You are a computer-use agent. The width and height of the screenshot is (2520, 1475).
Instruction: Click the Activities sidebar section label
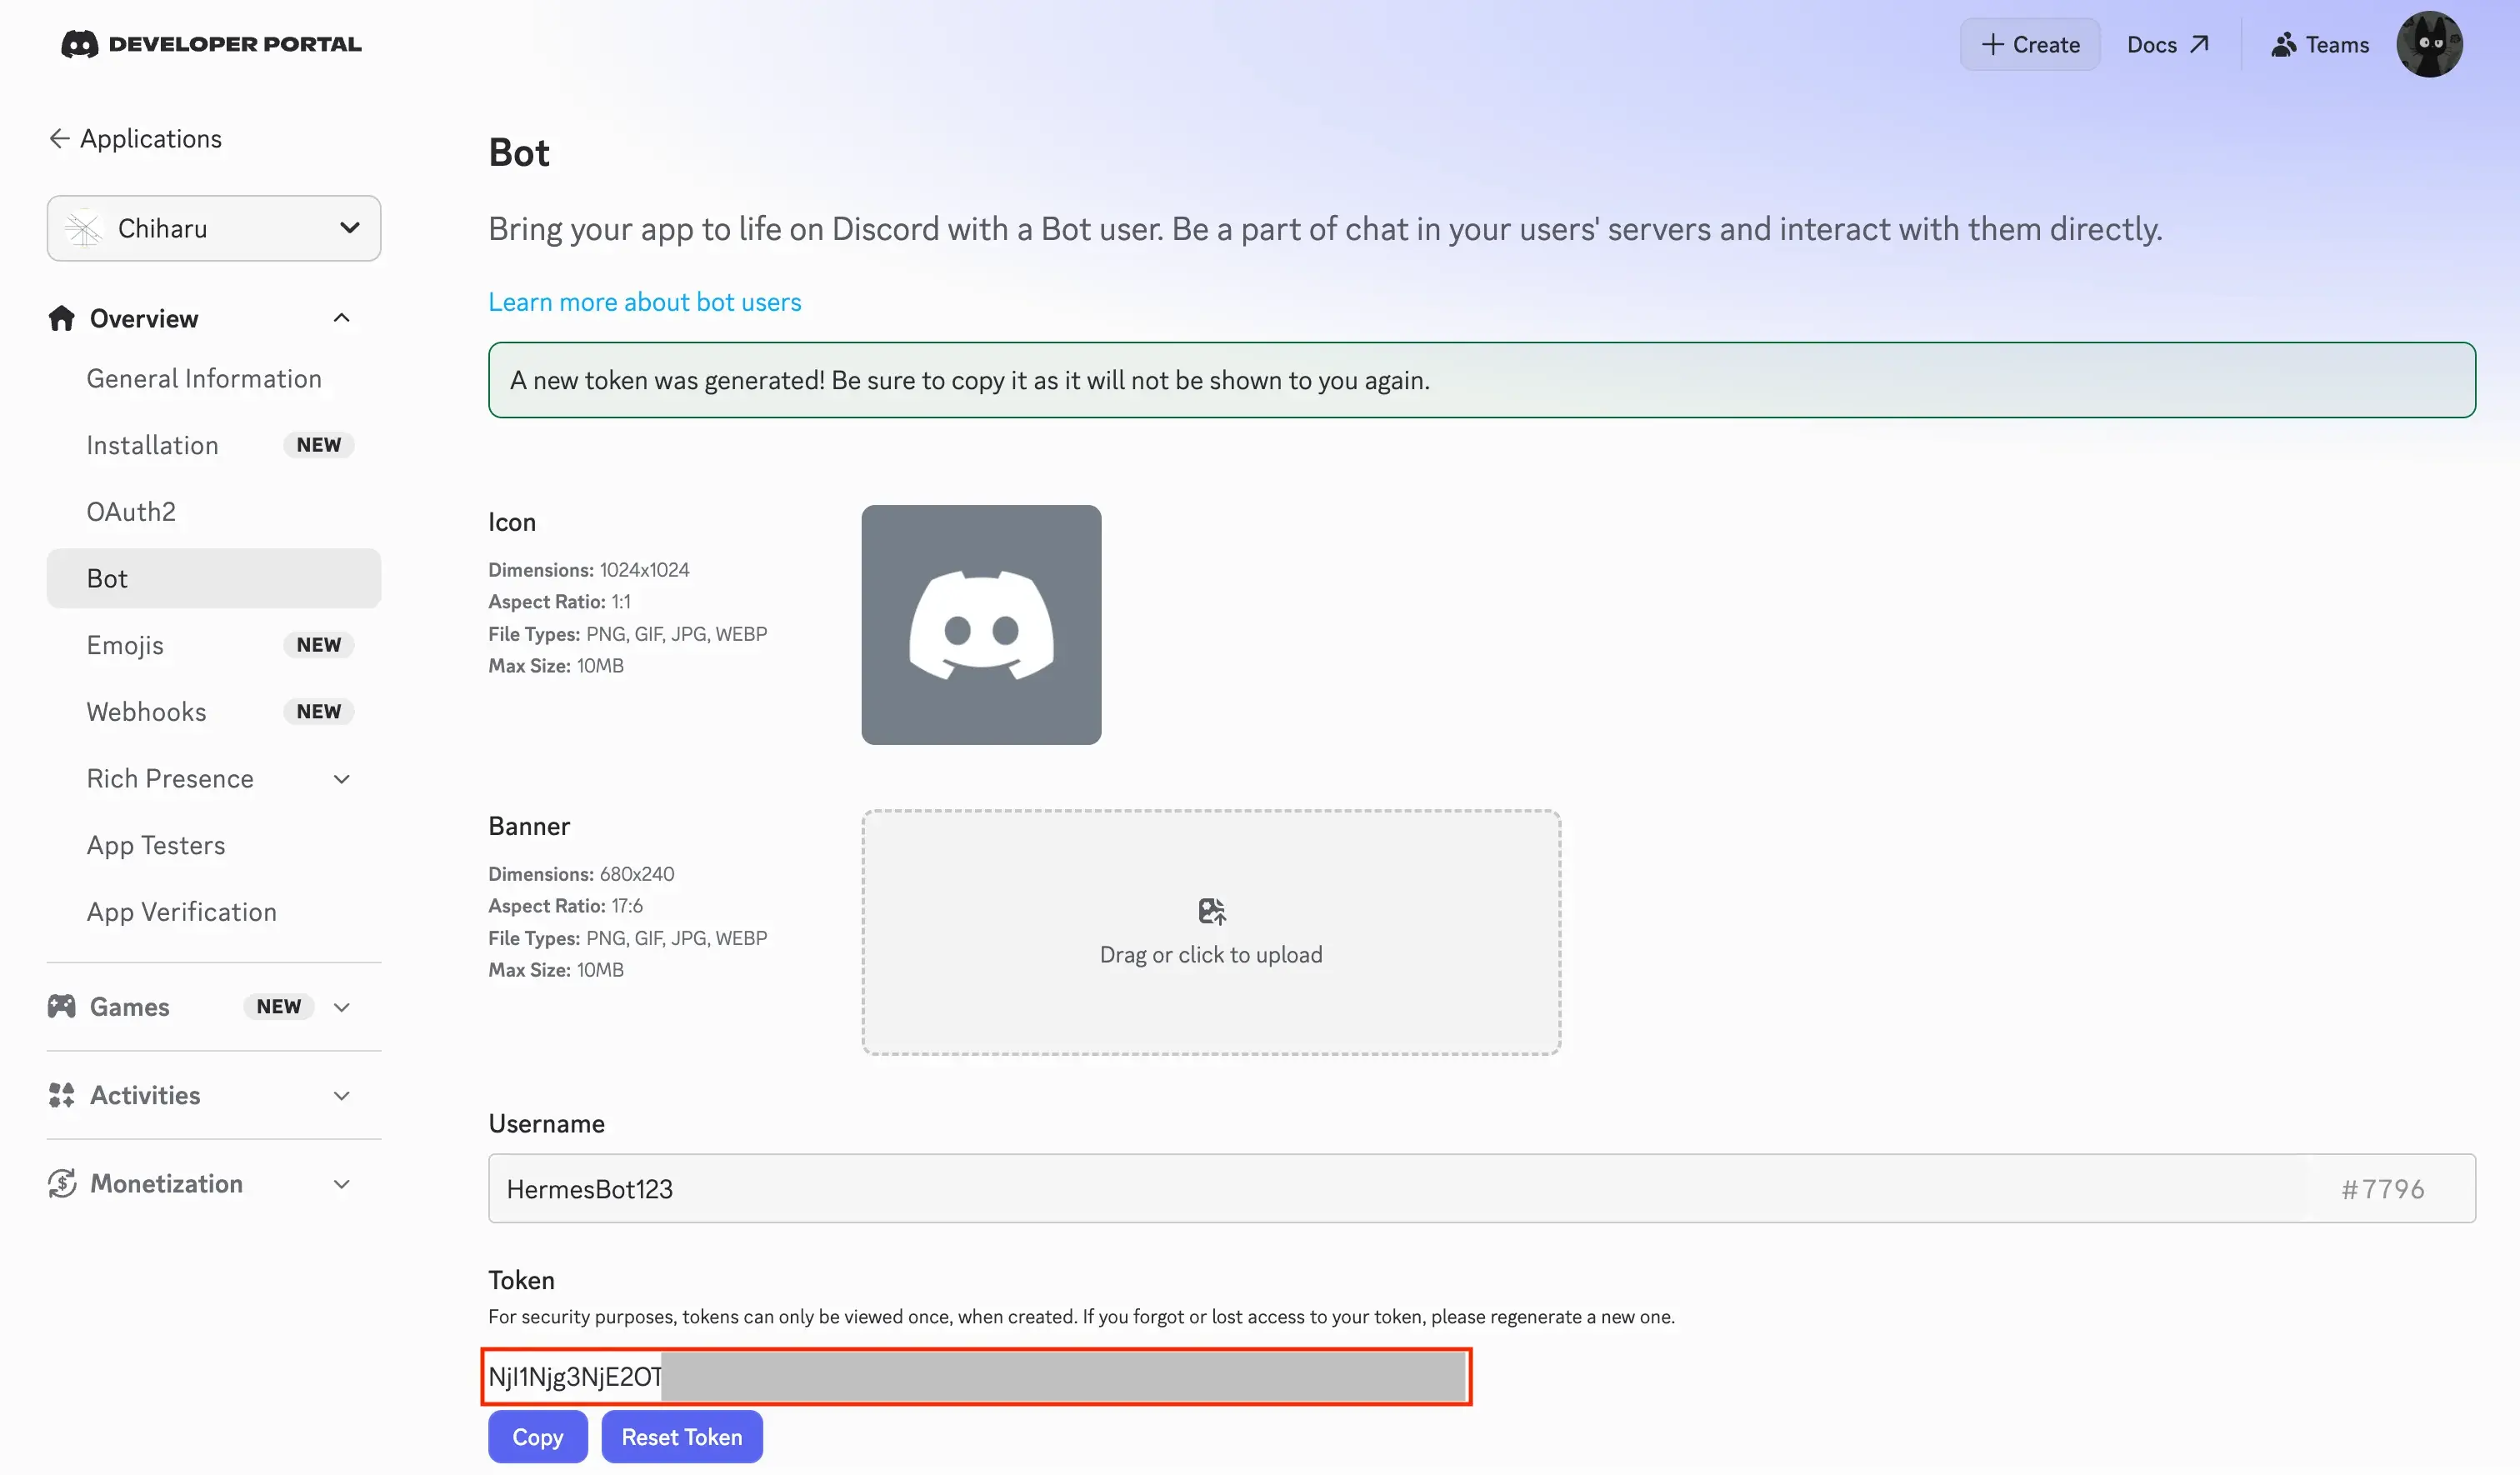(x=145, y=1096)
